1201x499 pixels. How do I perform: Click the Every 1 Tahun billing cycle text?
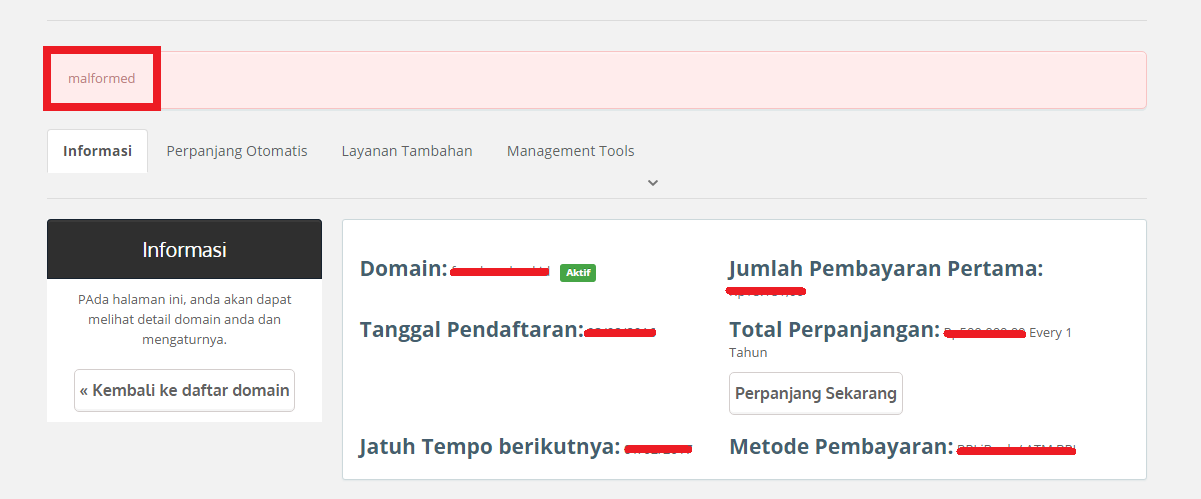point(1049,333)
